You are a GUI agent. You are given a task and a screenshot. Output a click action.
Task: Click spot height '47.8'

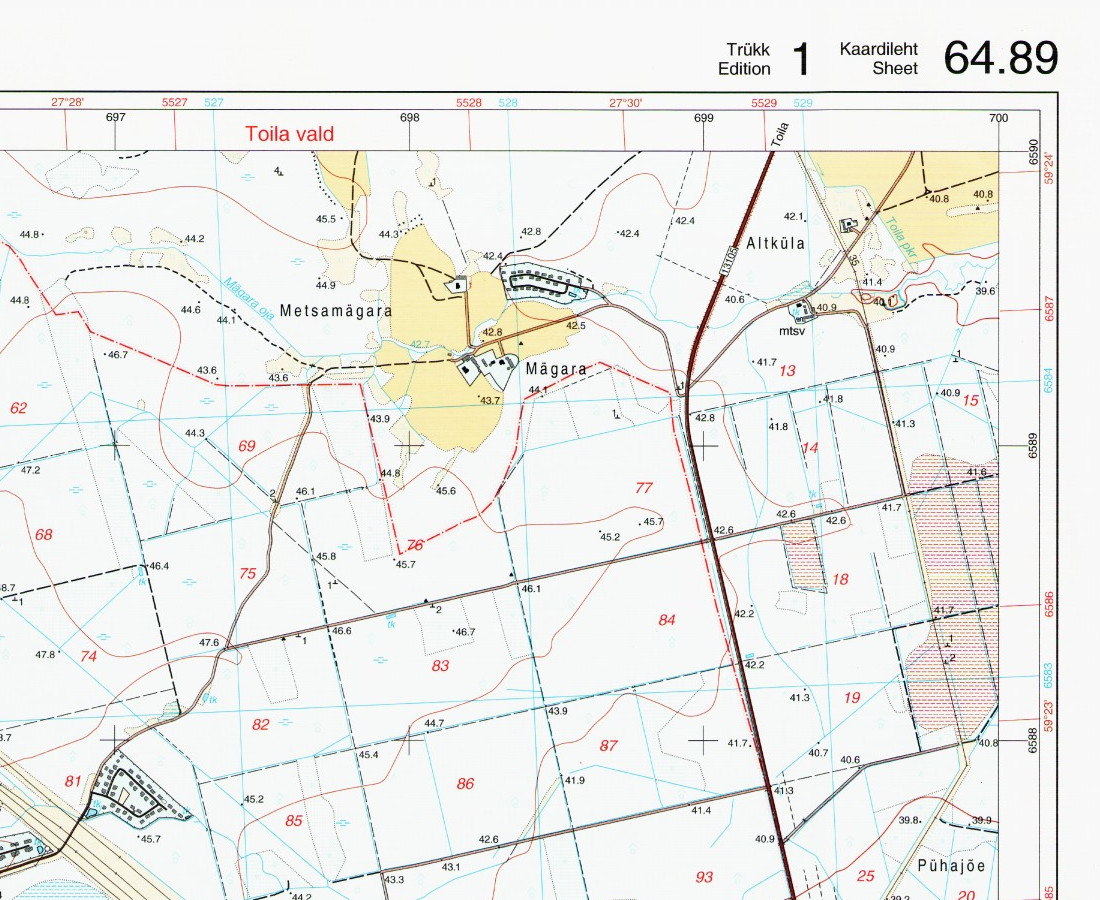44,654
